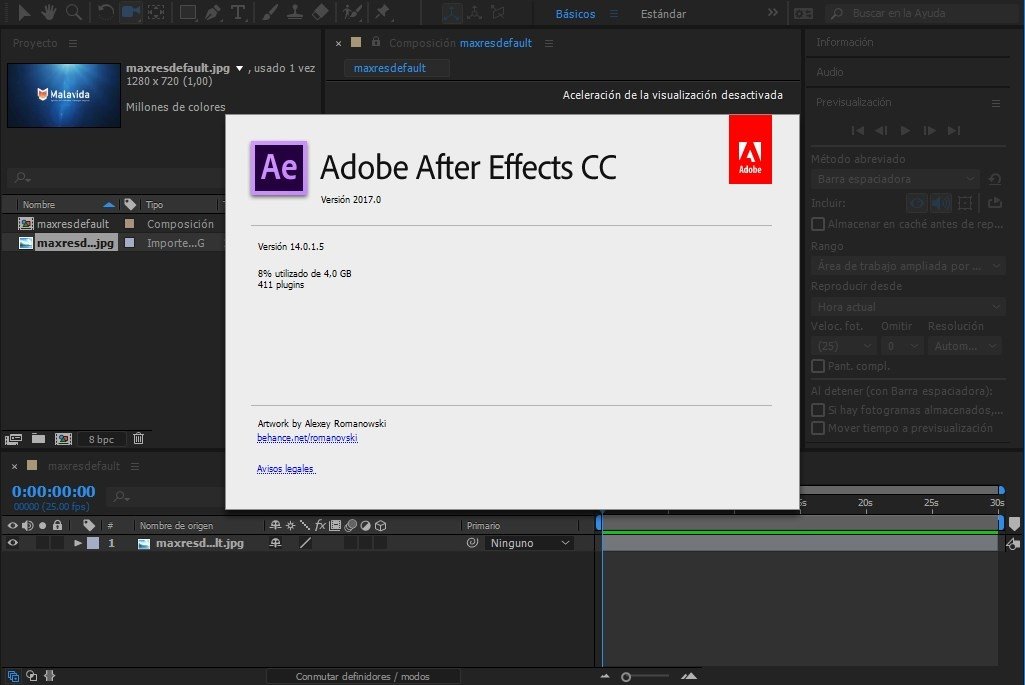The image size is (1025, 685).
Task: Open the Audio panel tab
Action: [830, 72]
